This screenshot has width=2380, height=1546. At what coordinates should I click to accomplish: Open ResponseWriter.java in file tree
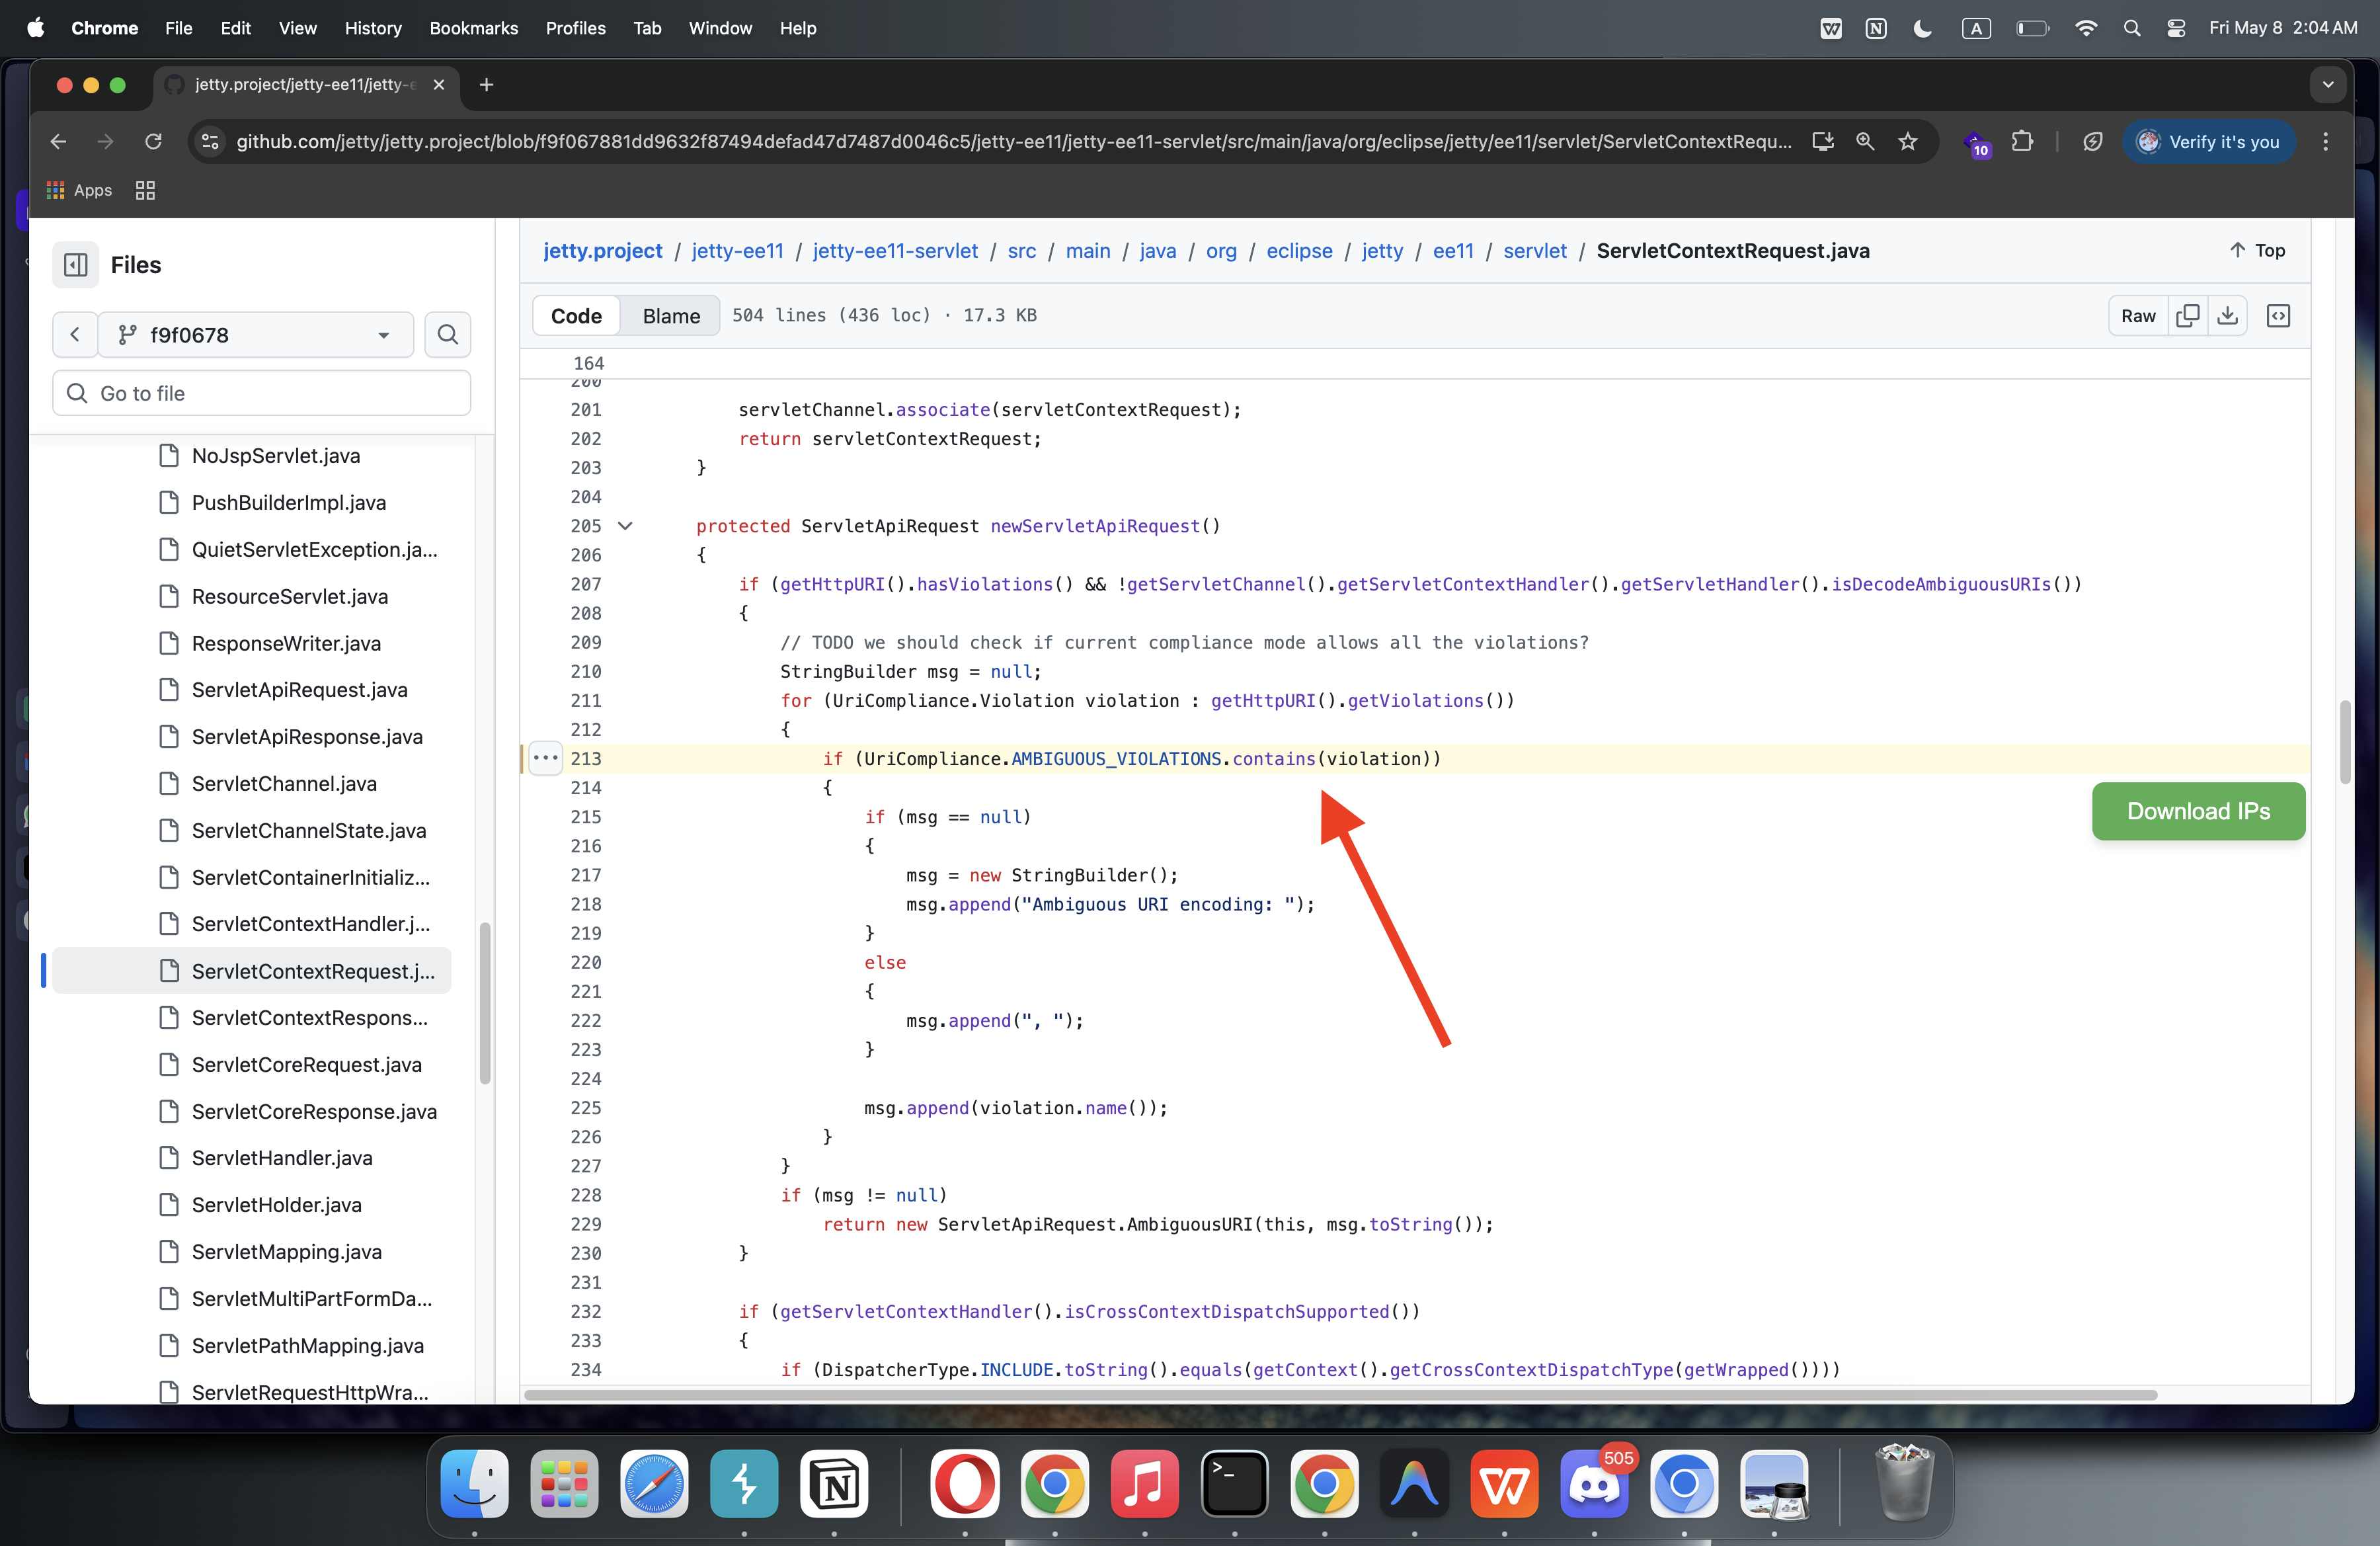[x=286, y=643]
